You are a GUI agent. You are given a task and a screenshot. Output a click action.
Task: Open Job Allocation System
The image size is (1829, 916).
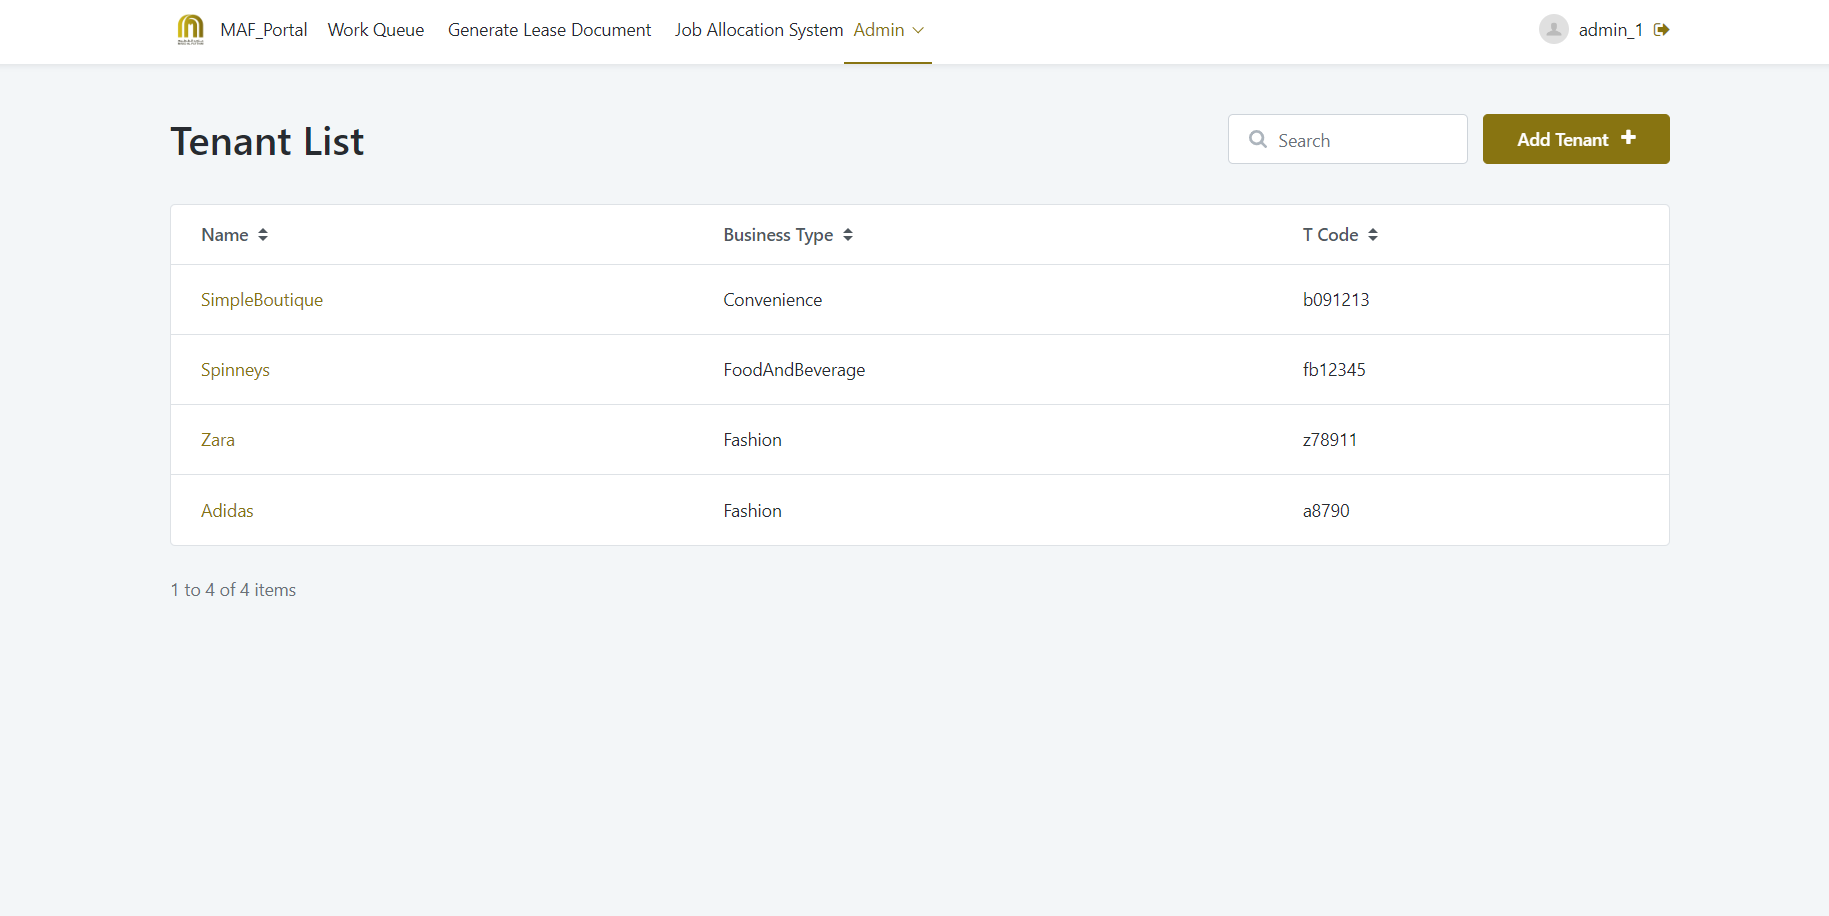[x=759, y=30]
